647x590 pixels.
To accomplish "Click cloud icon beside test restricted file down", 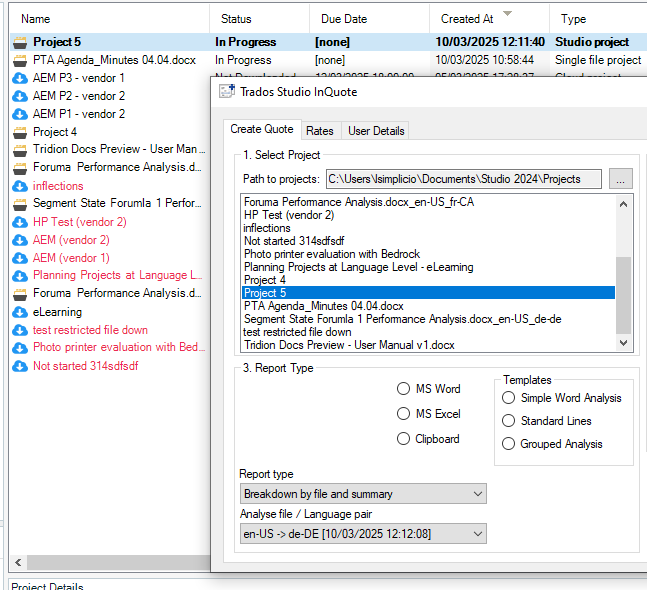I will tap(20, 330).
